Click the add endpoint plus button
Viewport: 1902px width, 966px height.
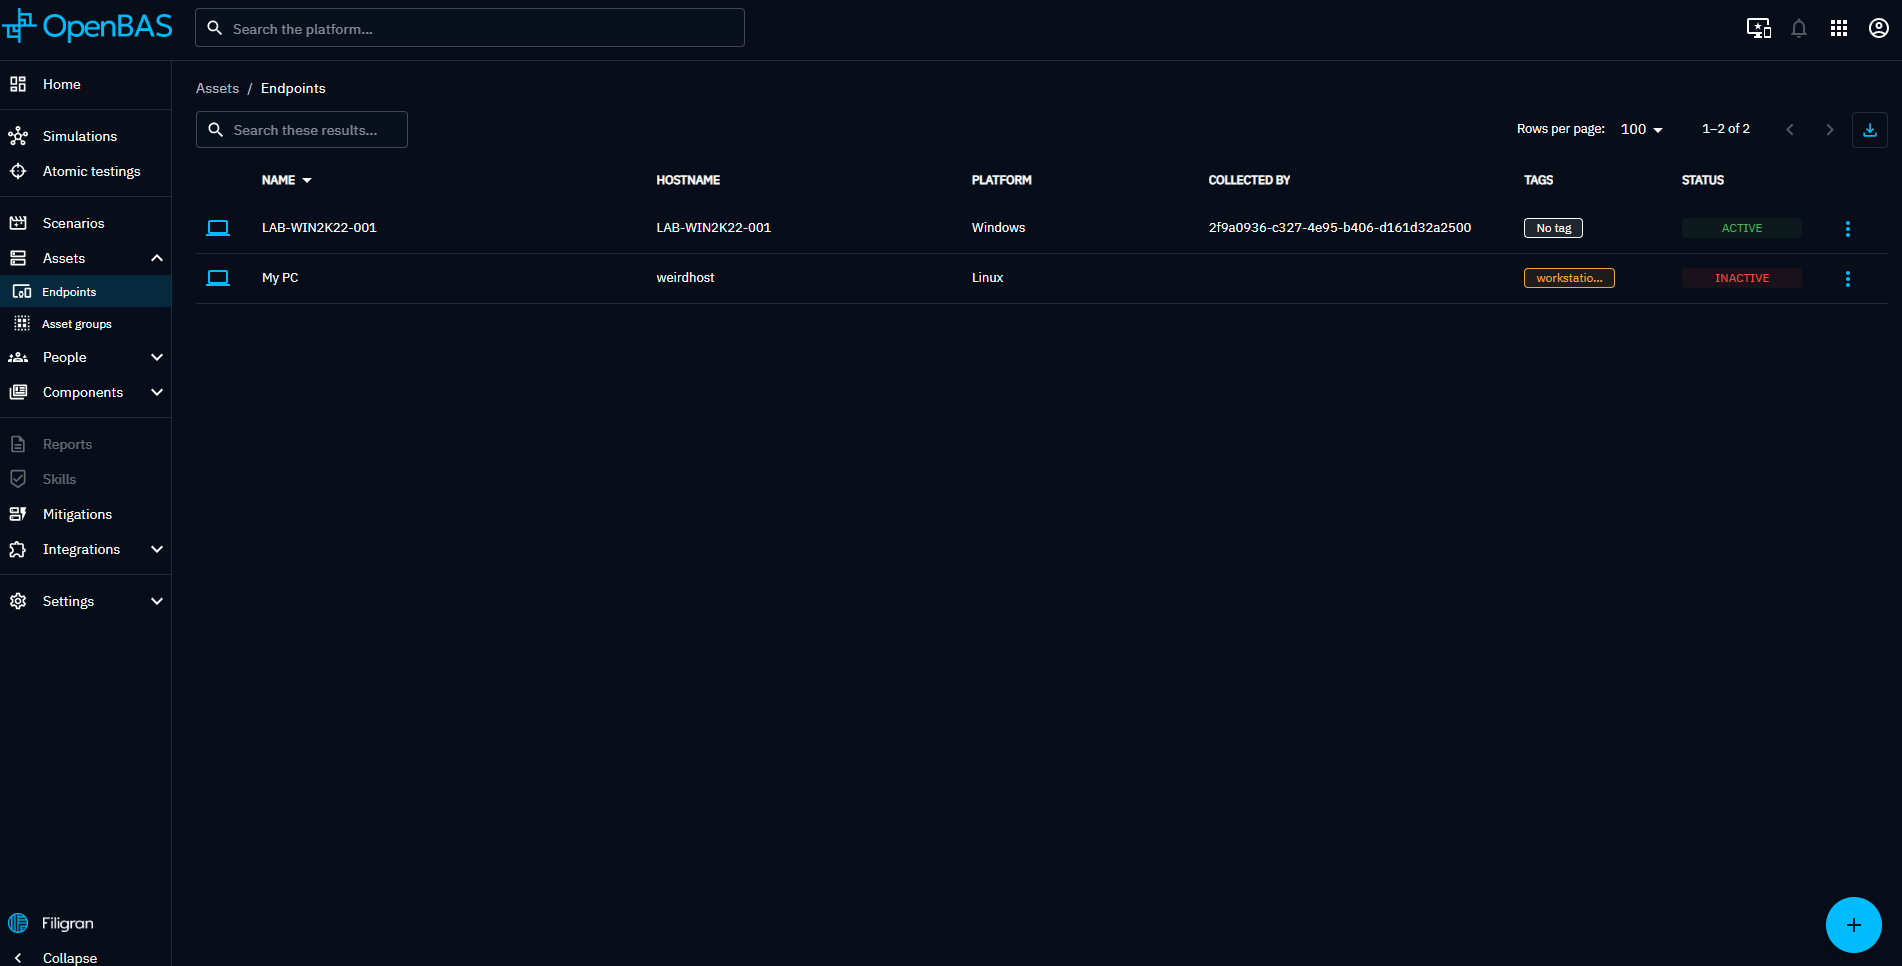(x=1853, y=925)
